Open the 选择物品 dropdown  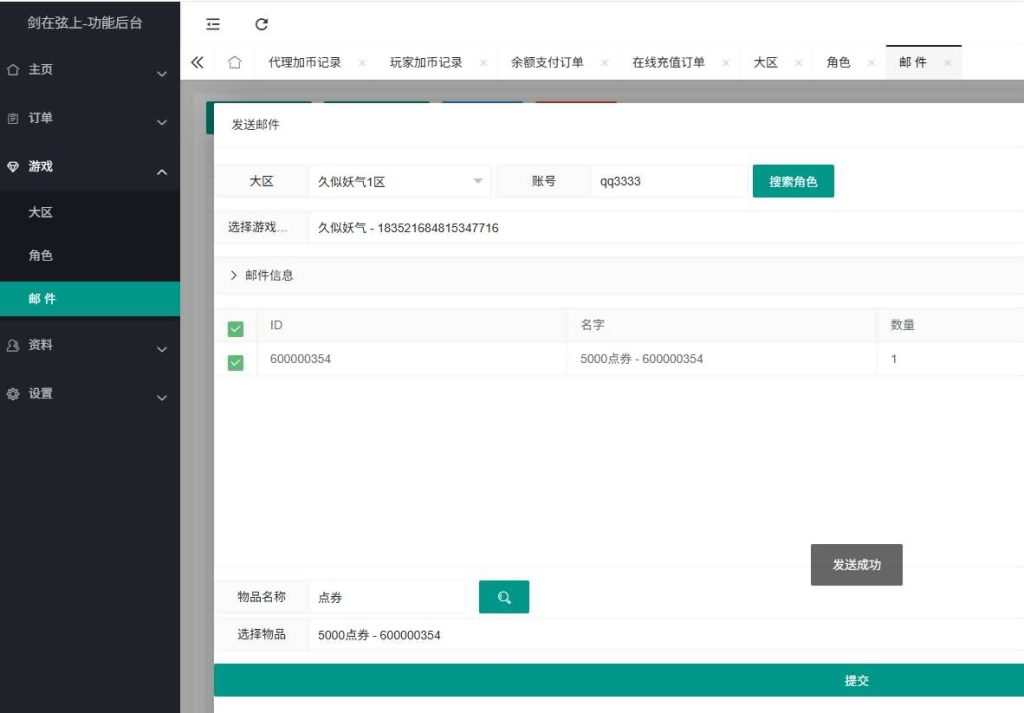pyautogui.click(x=666, y=635)
